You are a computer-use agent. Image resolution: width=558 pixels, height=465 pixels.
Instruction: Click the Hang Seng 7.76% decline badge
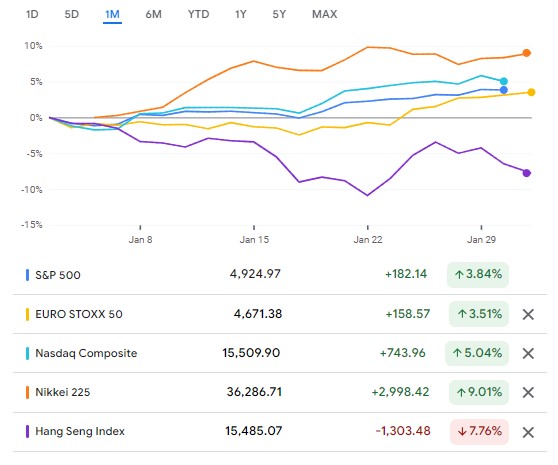[x=479, y=432]
